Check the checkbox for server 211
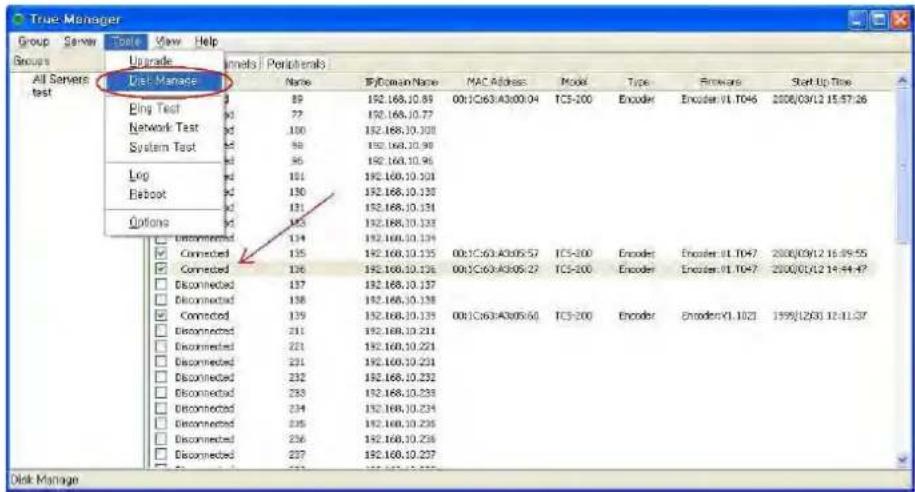915x492 pixels. [161, 330]
